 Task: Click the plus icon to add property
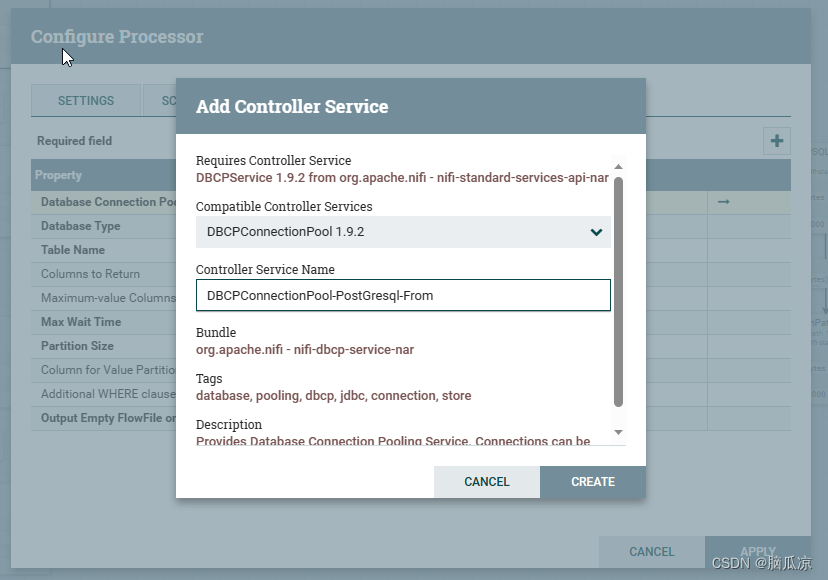tap(776, 141)
